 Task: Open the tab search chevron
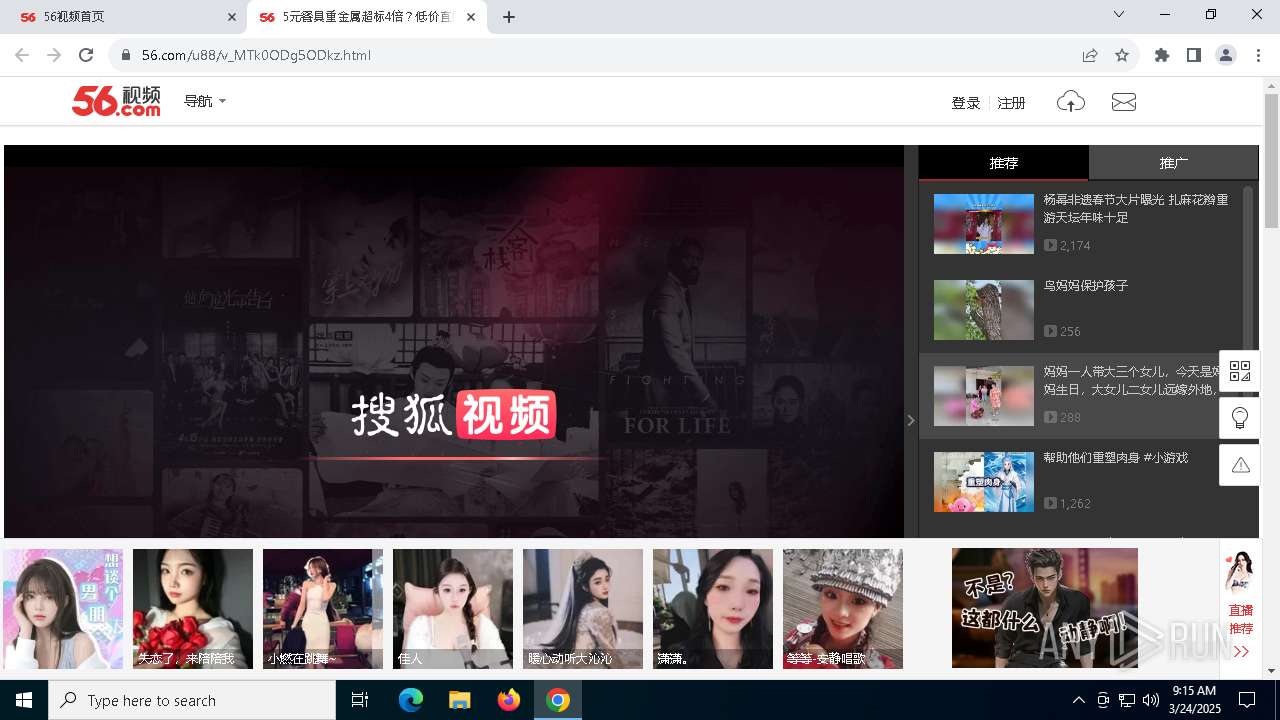click(1119, 14)
